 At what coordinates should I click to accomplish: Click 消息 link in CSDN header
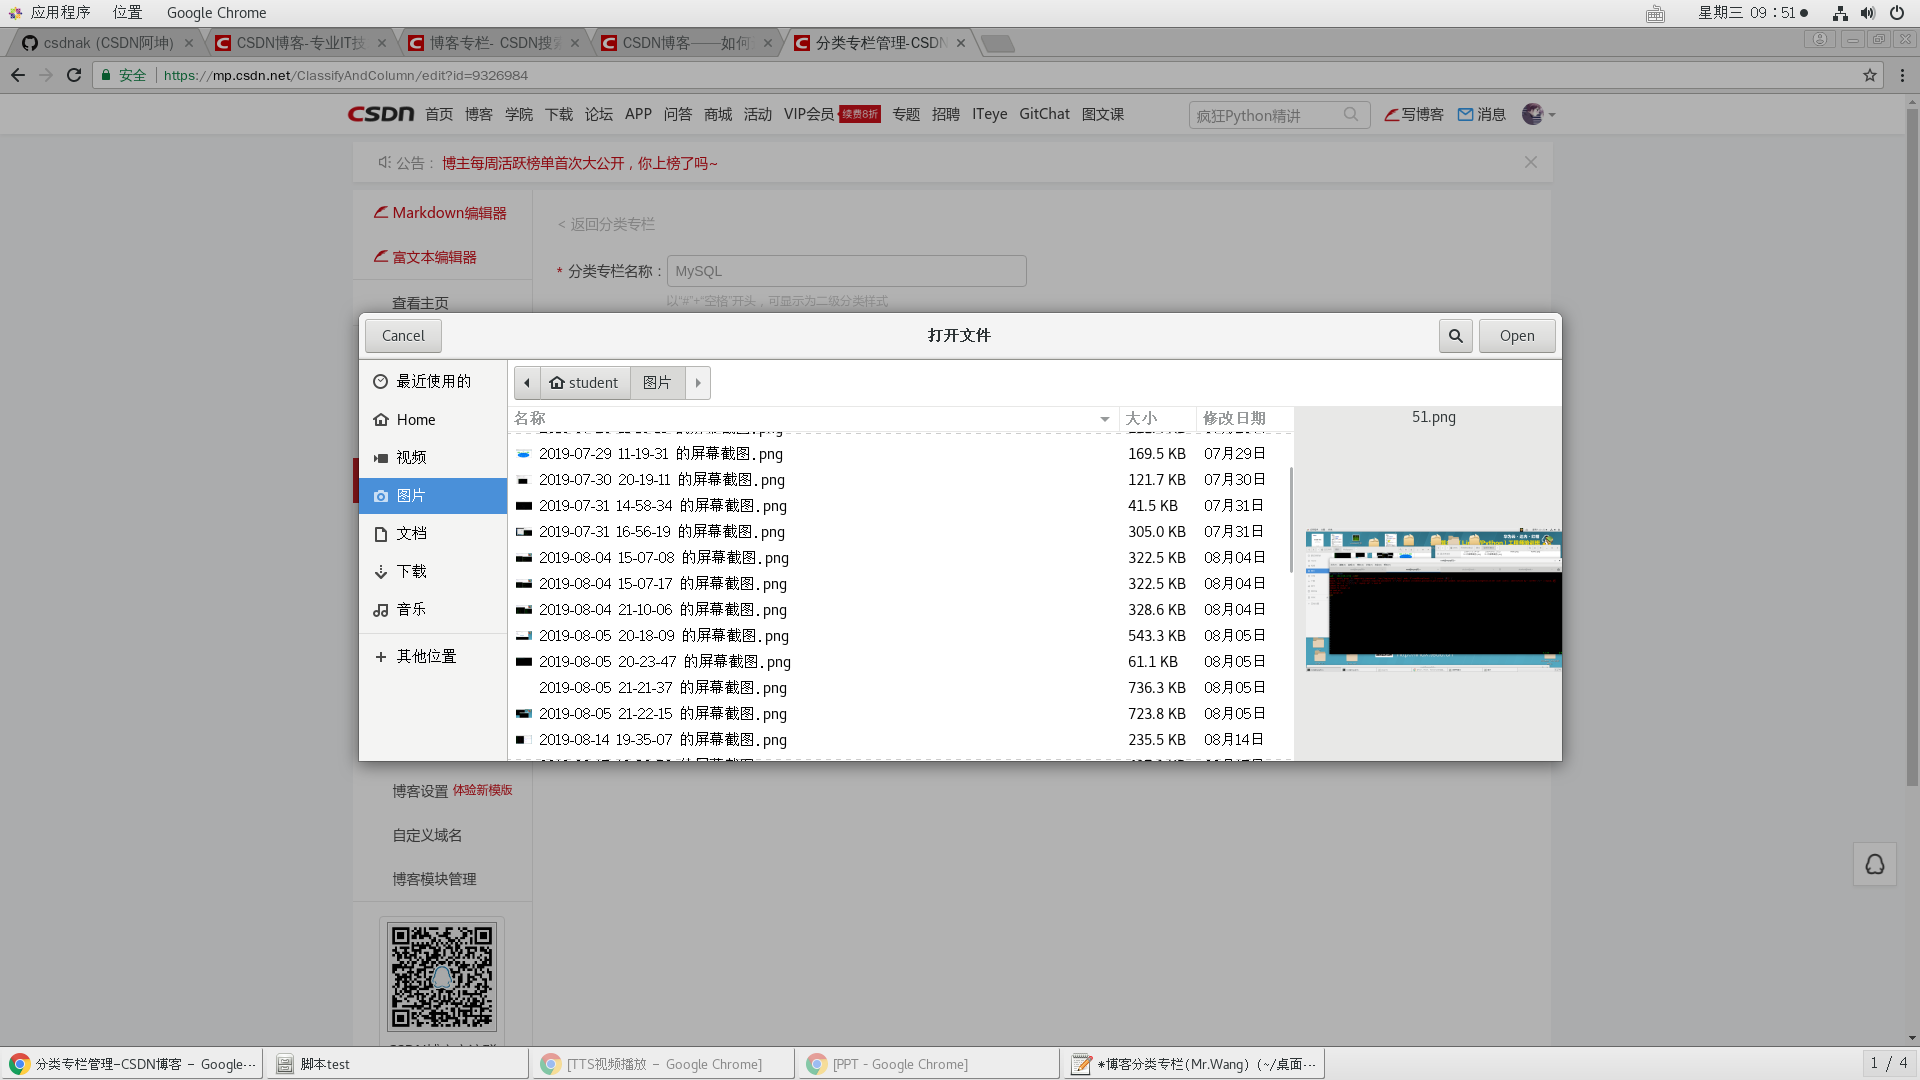click(1482, 114)
